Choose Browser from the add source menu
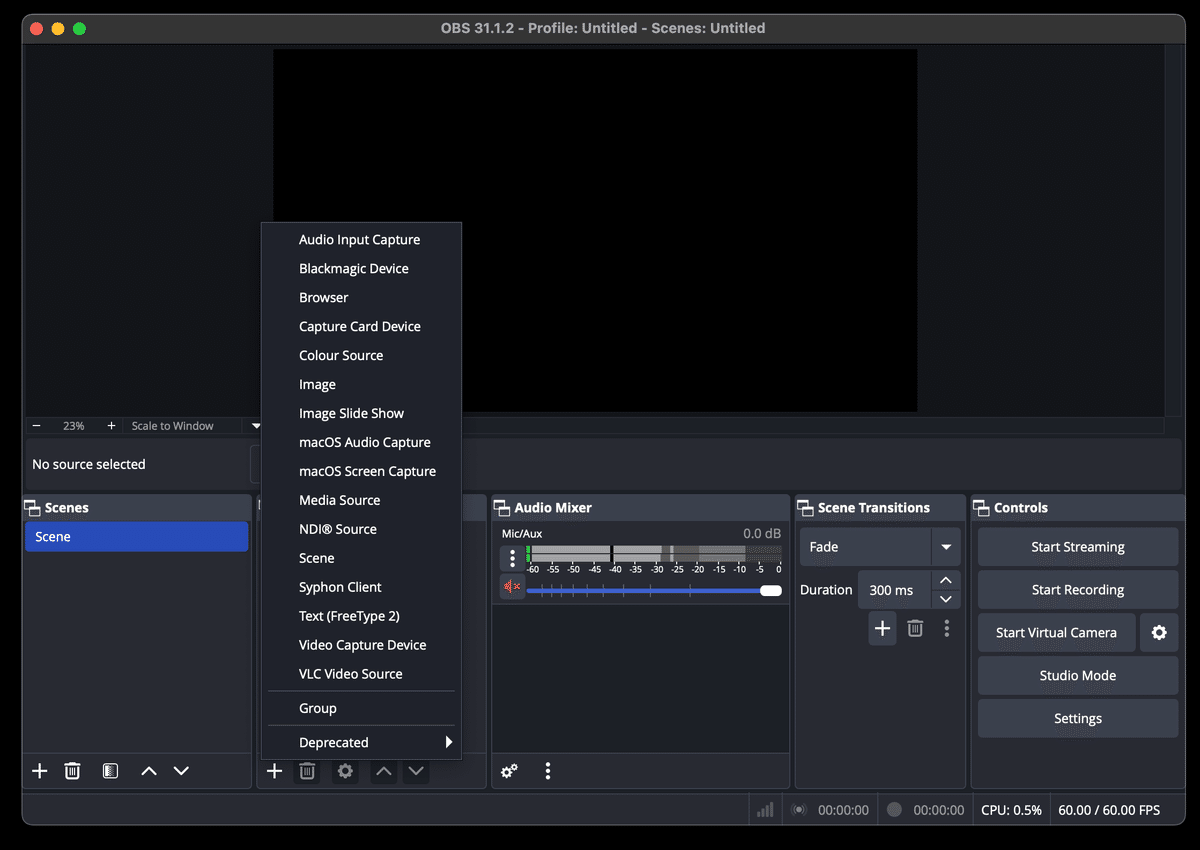Viewport: 1200px width, 850px height. (x=323, y=297)
